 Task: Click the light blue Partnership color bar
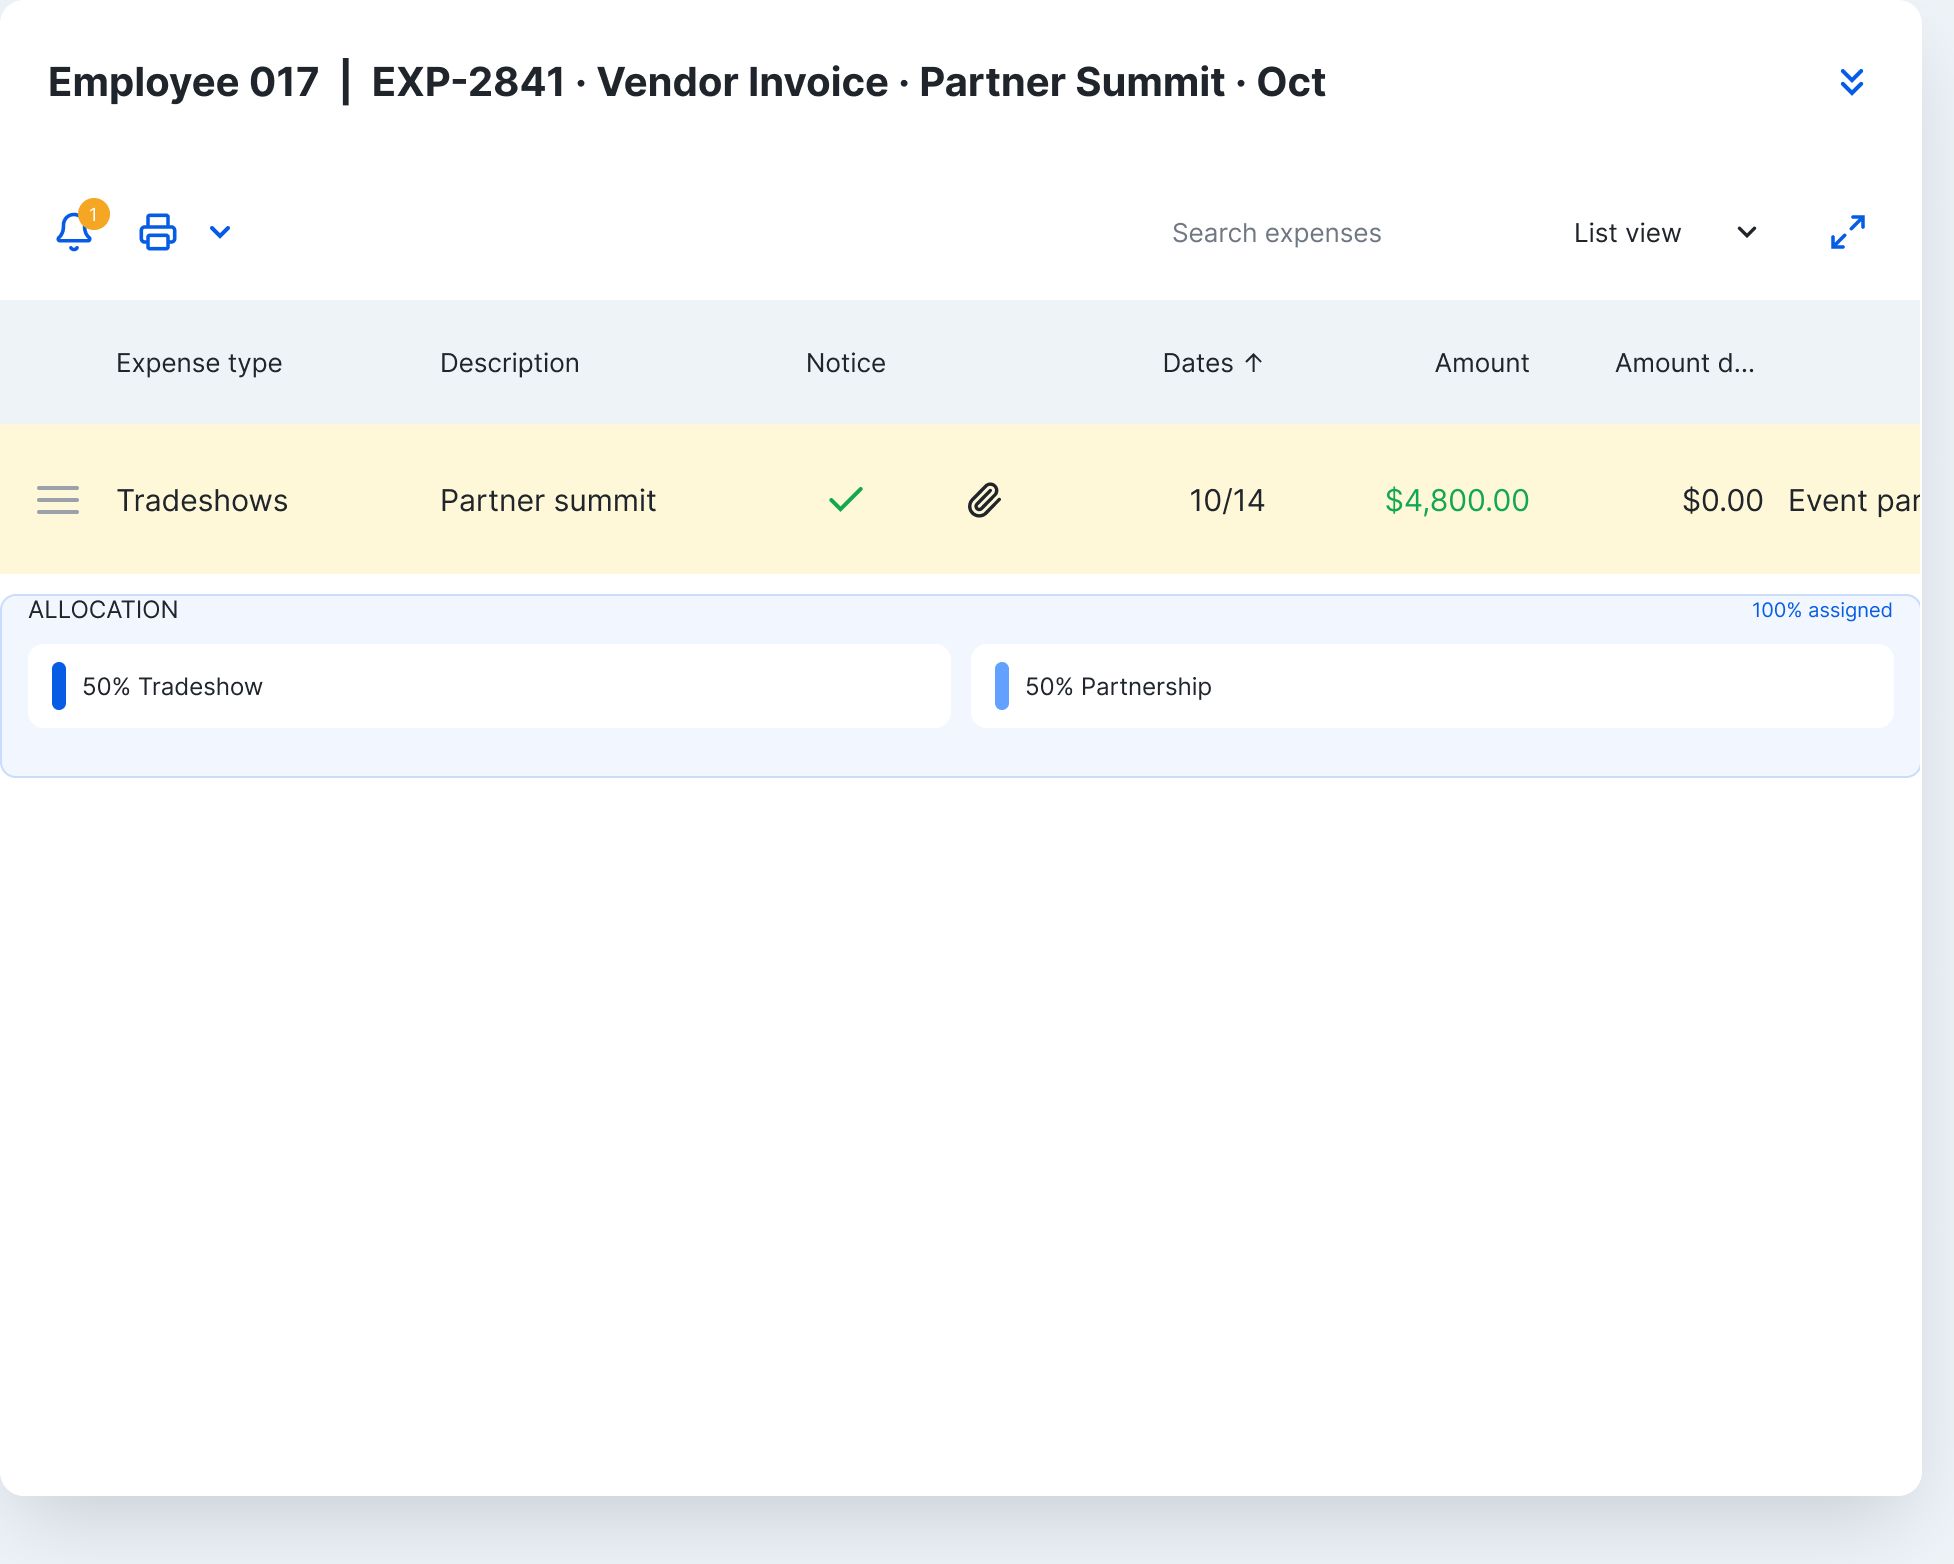tap(1002, 686)
